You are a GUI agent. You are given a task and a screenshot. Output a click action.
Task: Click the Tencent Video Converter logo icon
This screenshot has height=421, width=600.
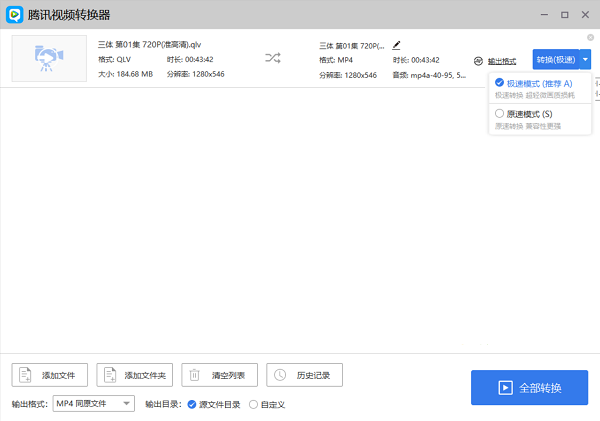[x=15, y=15]
